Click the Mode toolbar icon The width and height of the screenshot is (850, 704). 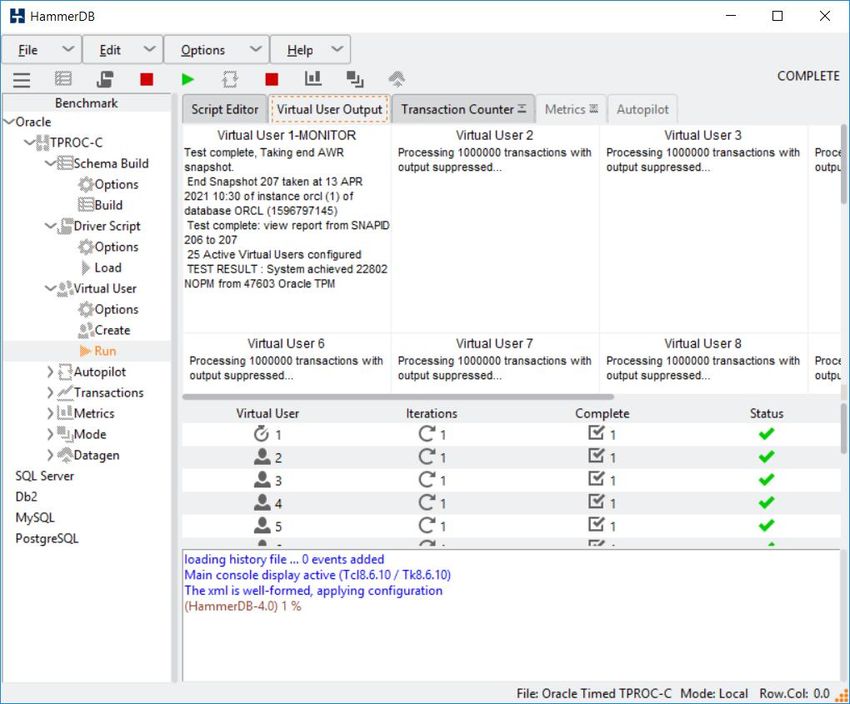[x=355, y=79]
